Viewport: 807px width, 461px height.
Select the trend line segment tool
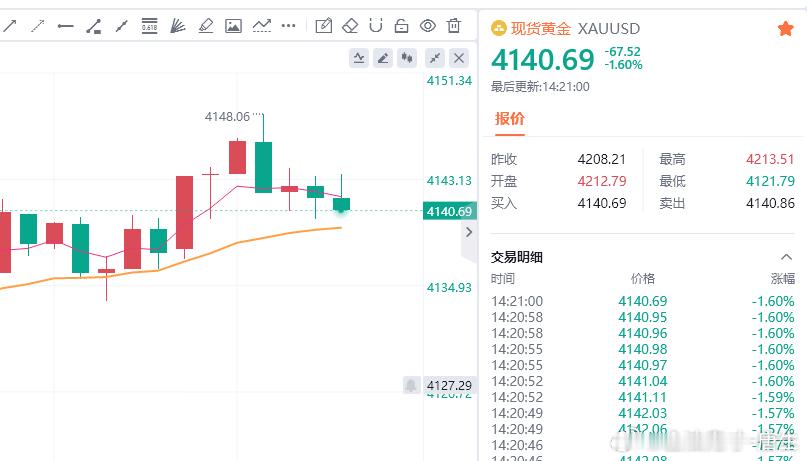click(x=121, y=26)
